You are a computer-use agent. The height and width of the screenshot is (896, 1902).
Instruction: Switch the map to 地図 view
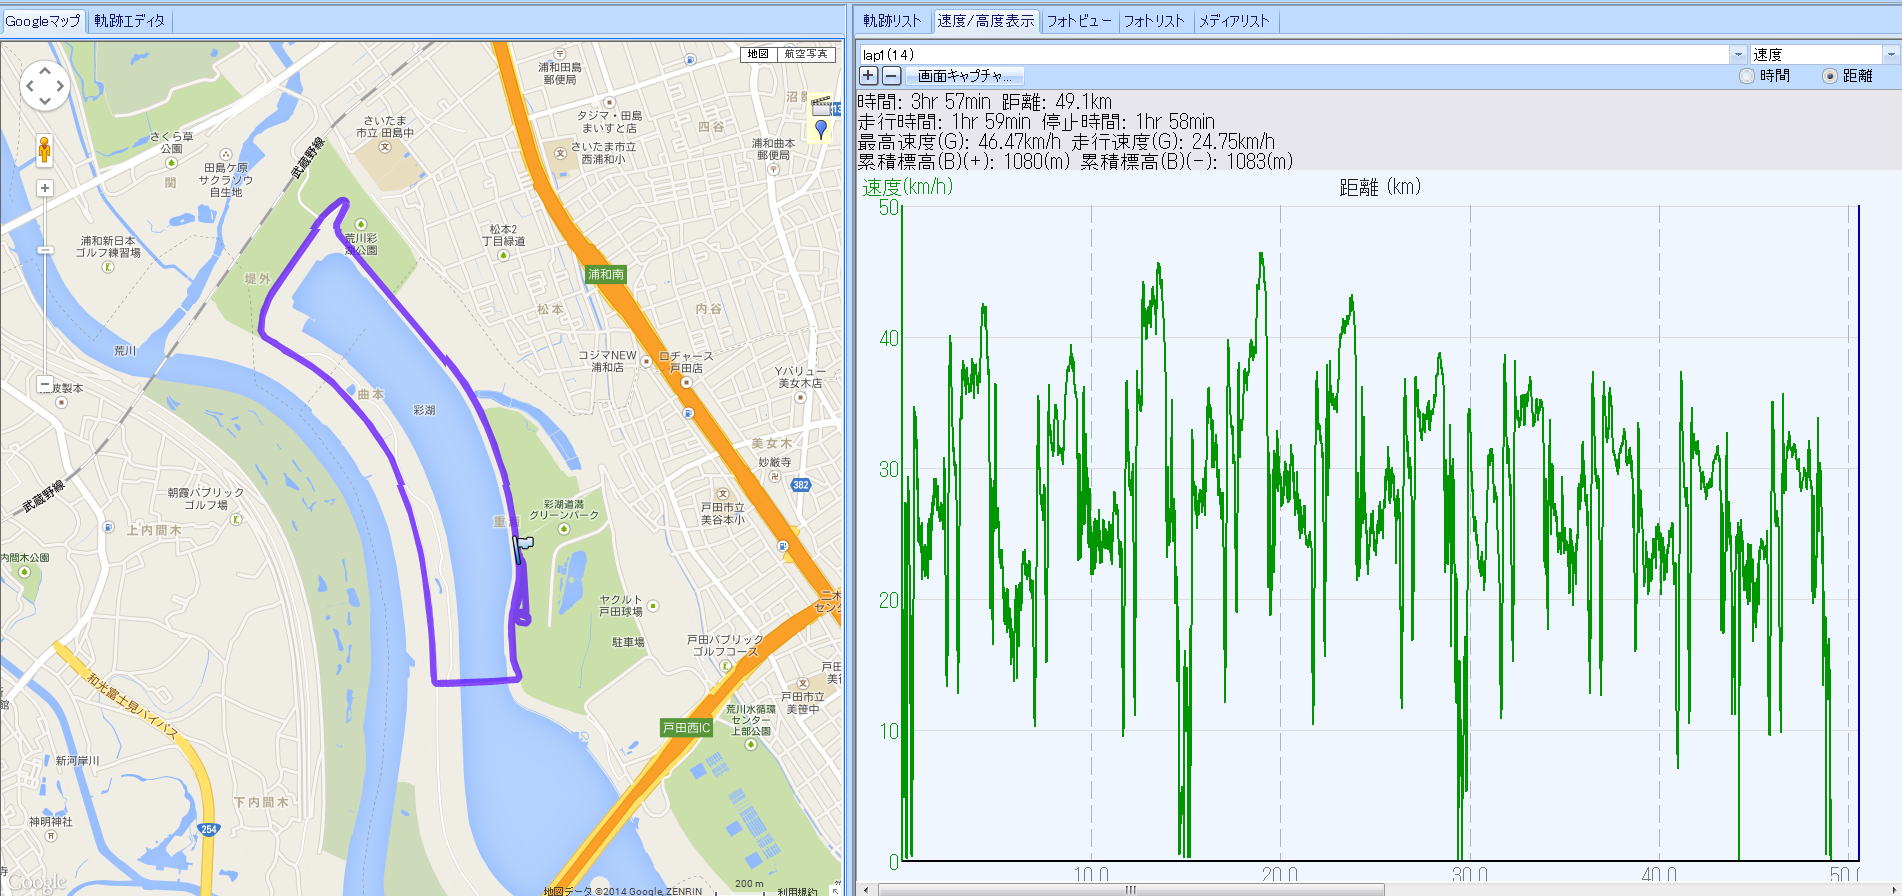point(758,54)
